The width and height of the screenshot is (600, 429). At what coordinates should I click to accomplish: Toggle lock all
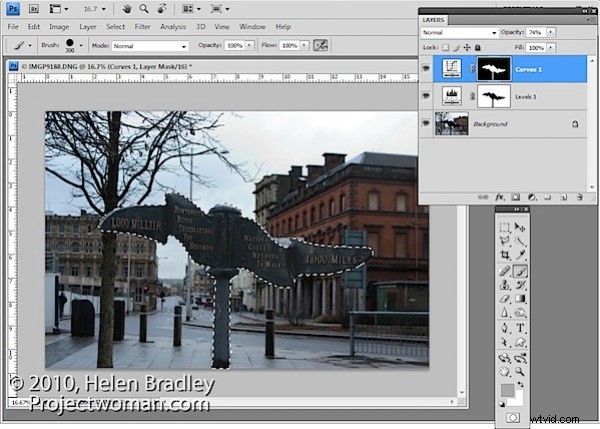point(478,47)
